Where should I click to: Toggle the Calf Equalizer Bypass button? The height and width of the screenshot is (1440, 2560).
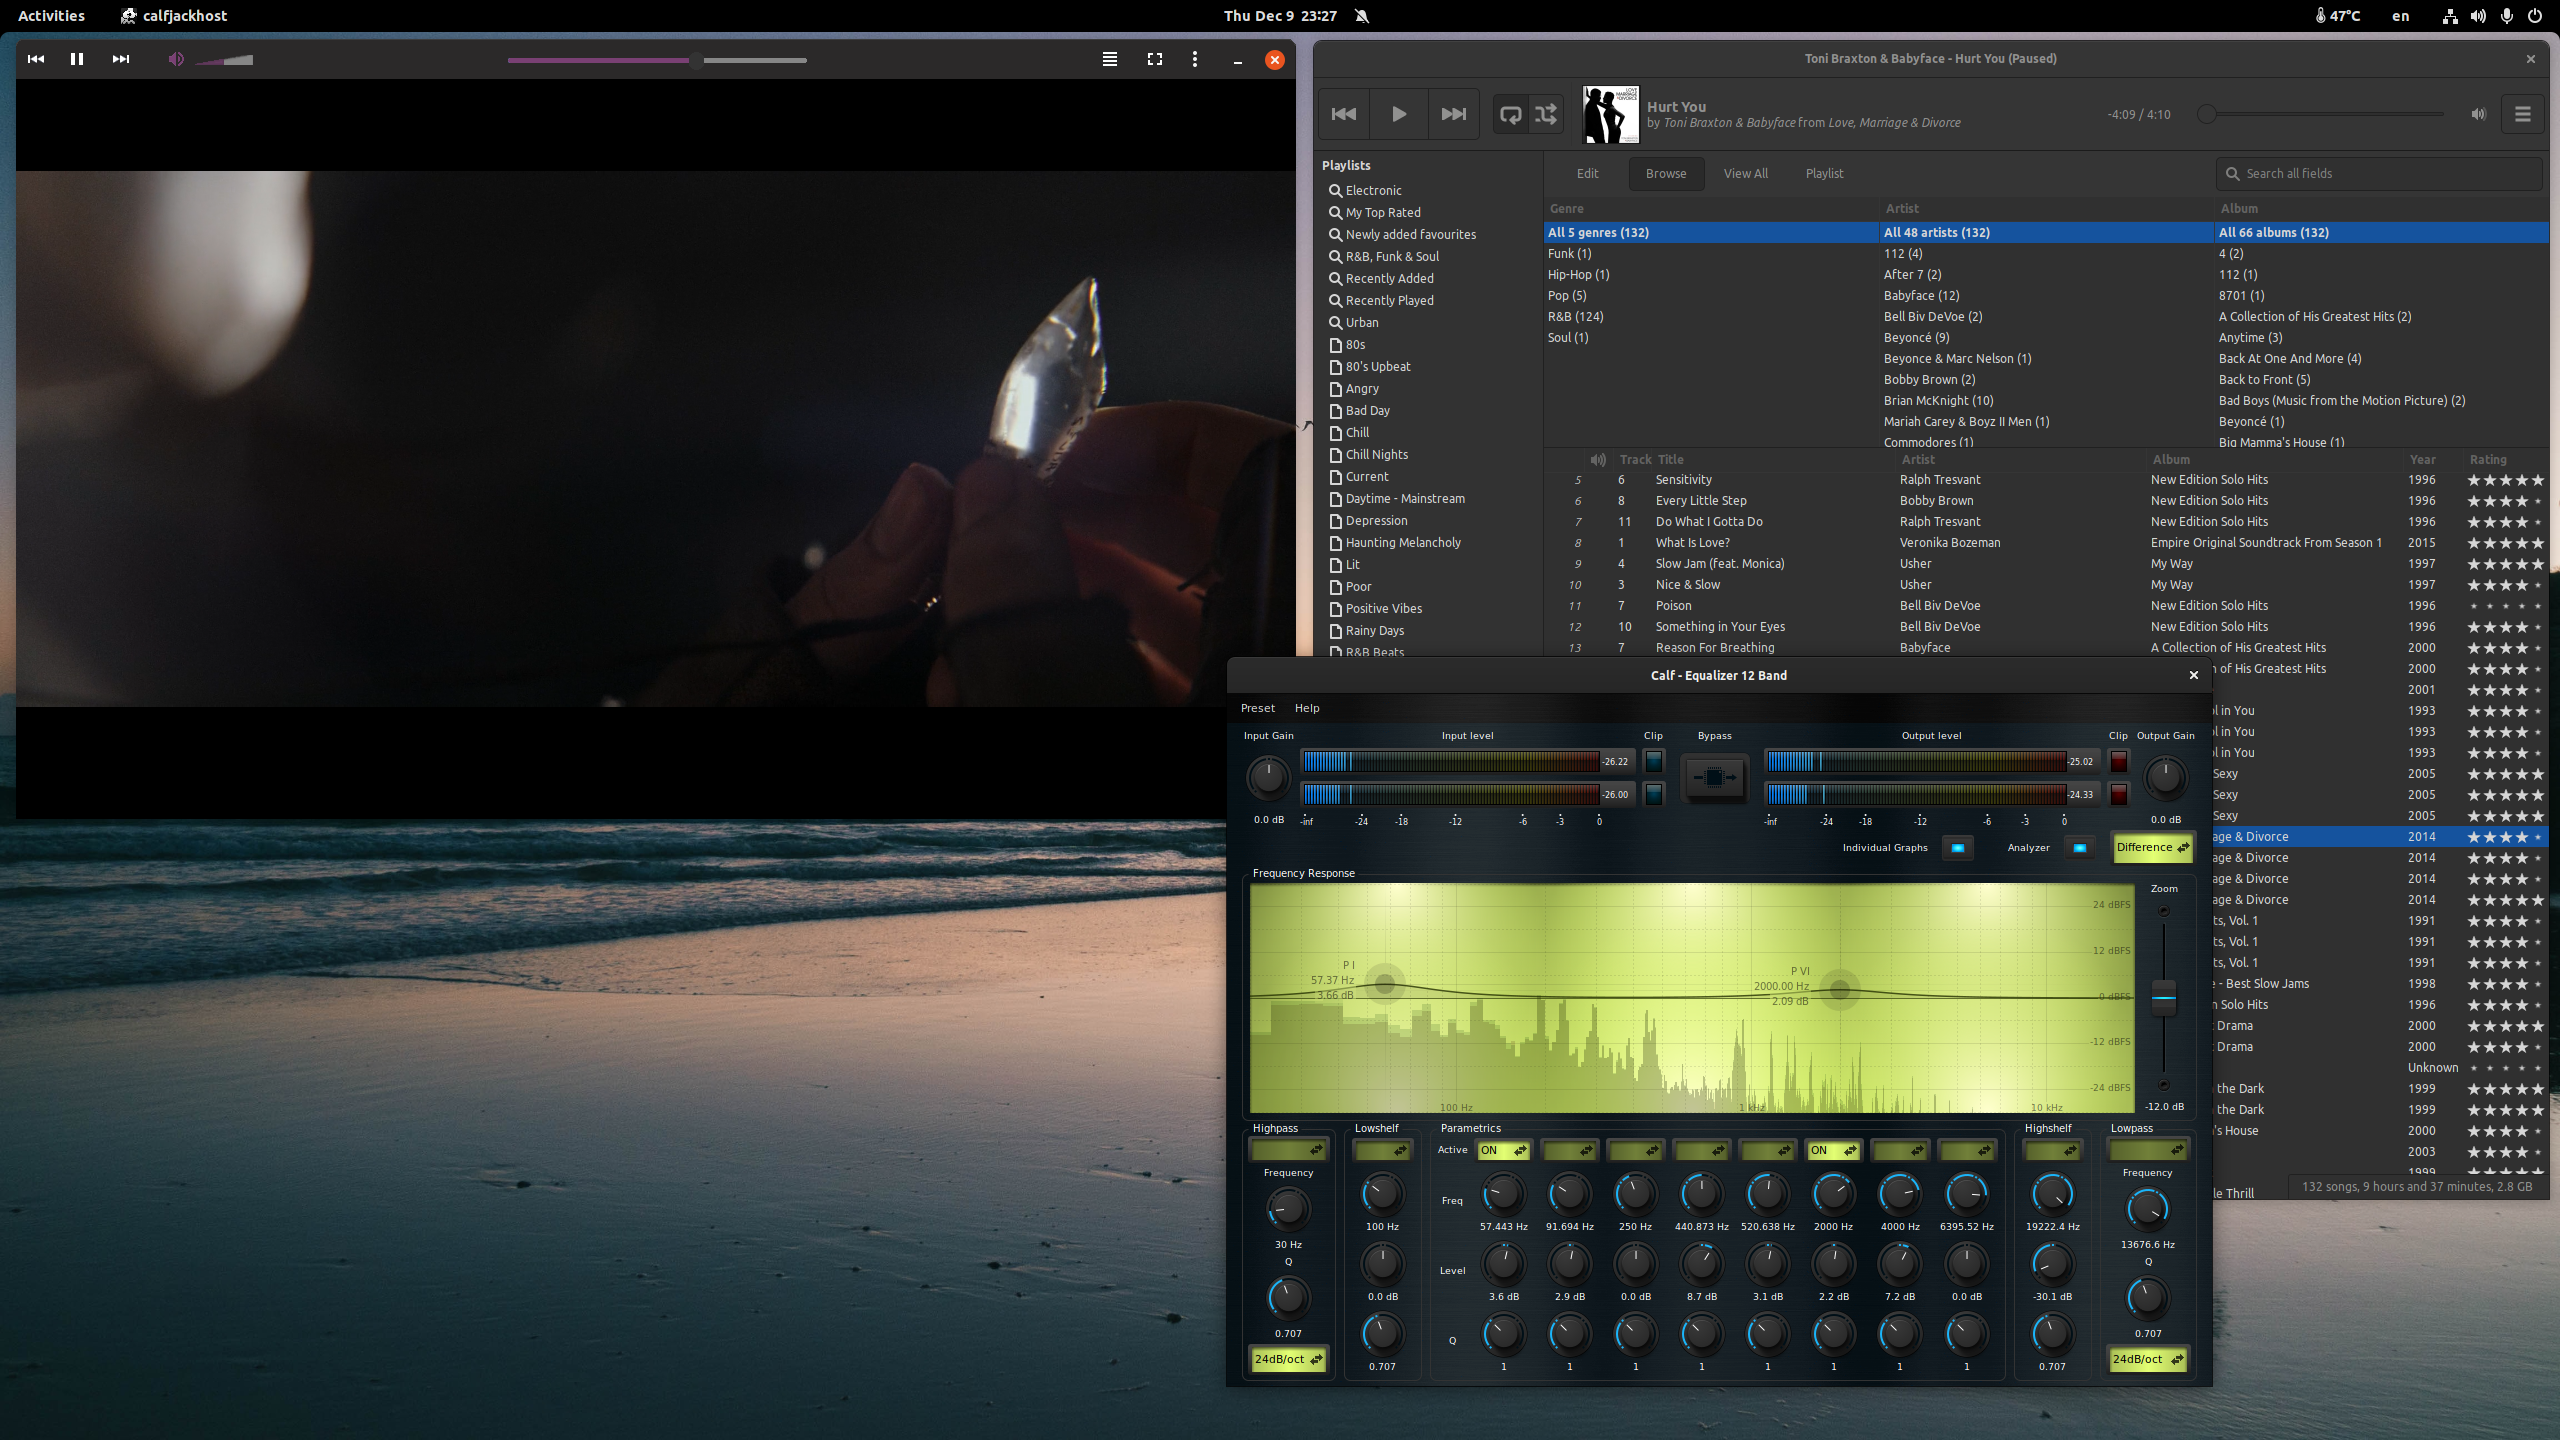pyautogui.click(x=1714, y=777)
